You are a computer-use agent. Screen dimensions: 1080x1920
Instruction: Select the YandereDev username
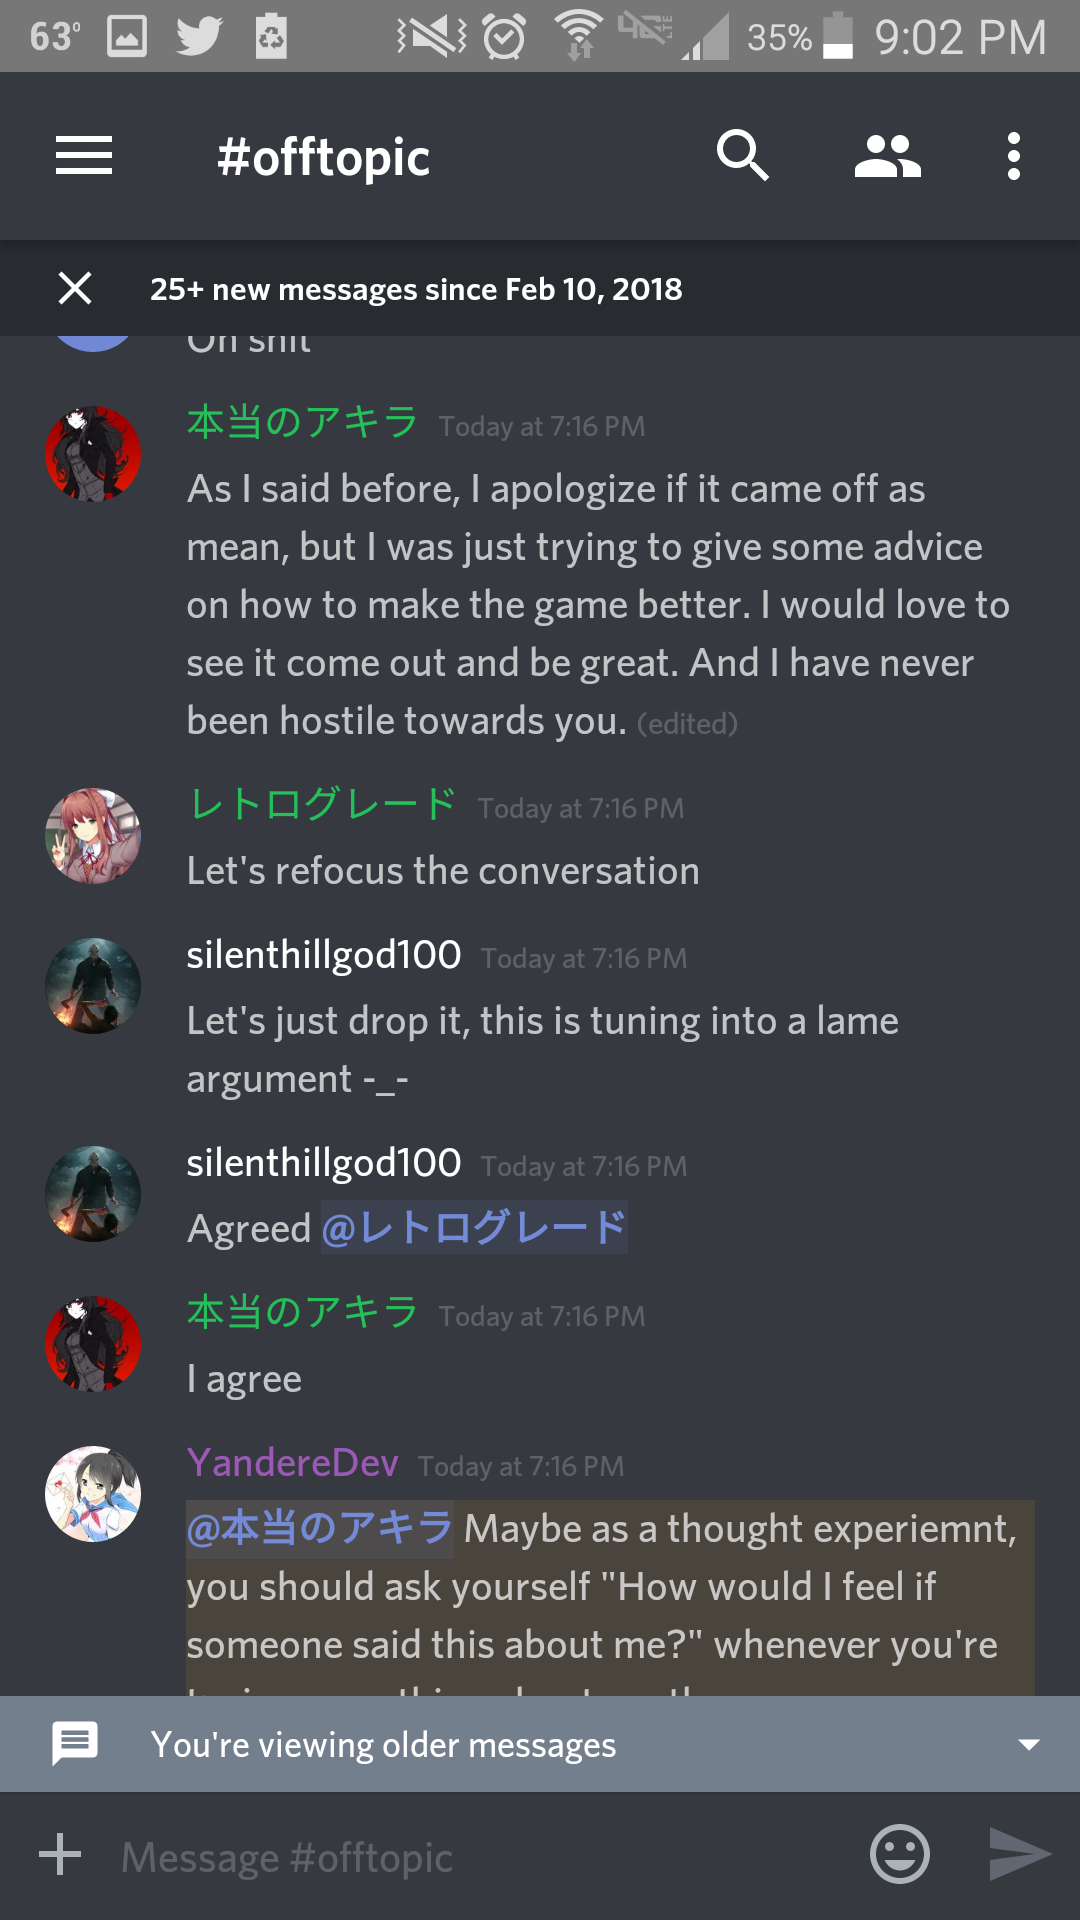pyautogui.click(x=292, y=1463)
